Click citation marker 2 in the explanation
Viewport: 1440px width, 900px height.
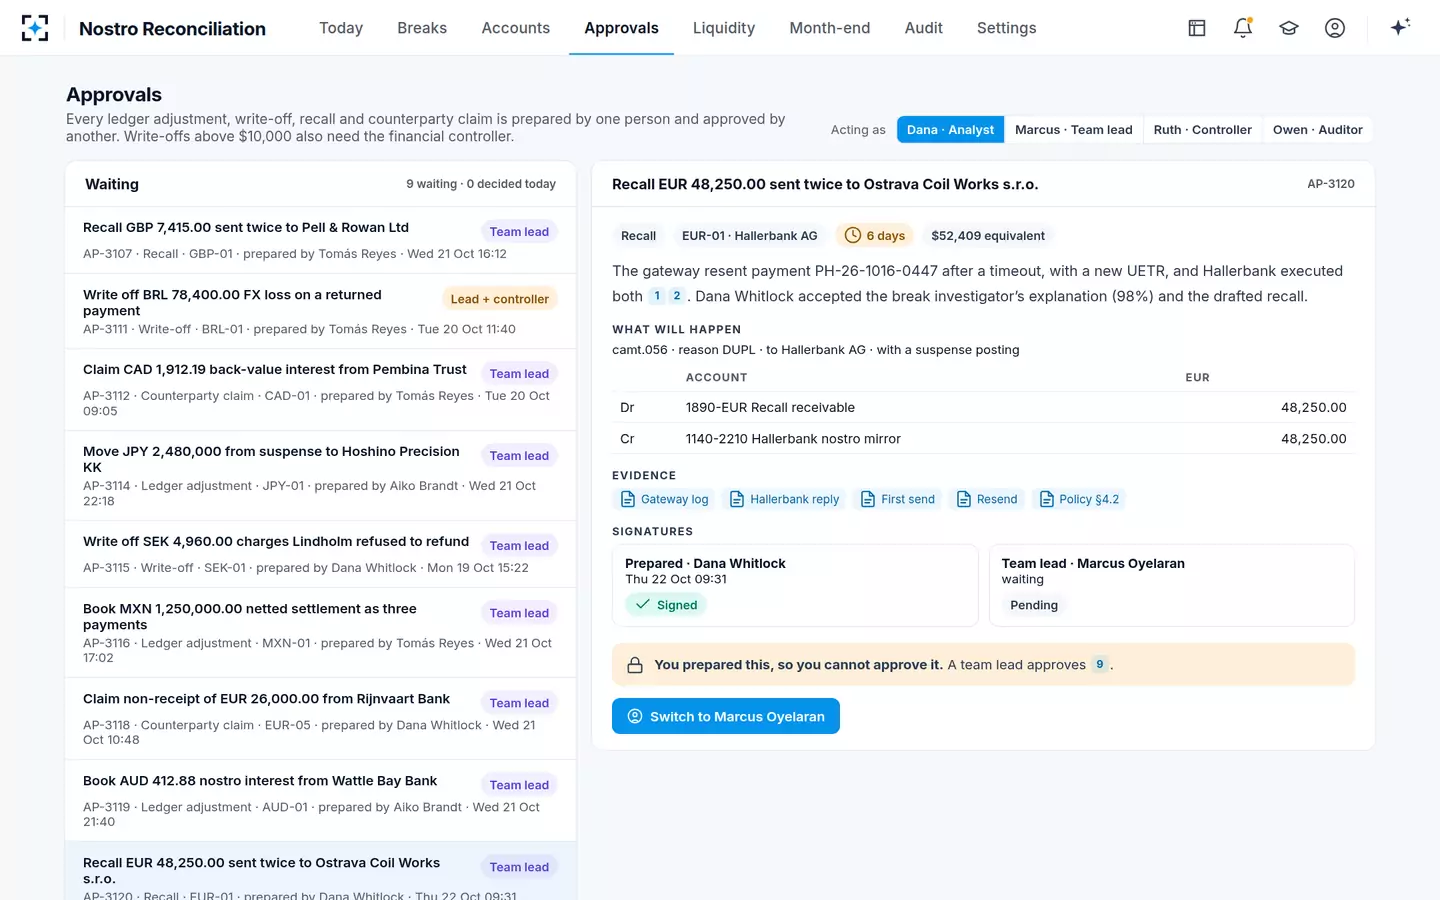[x=677, y=296]
